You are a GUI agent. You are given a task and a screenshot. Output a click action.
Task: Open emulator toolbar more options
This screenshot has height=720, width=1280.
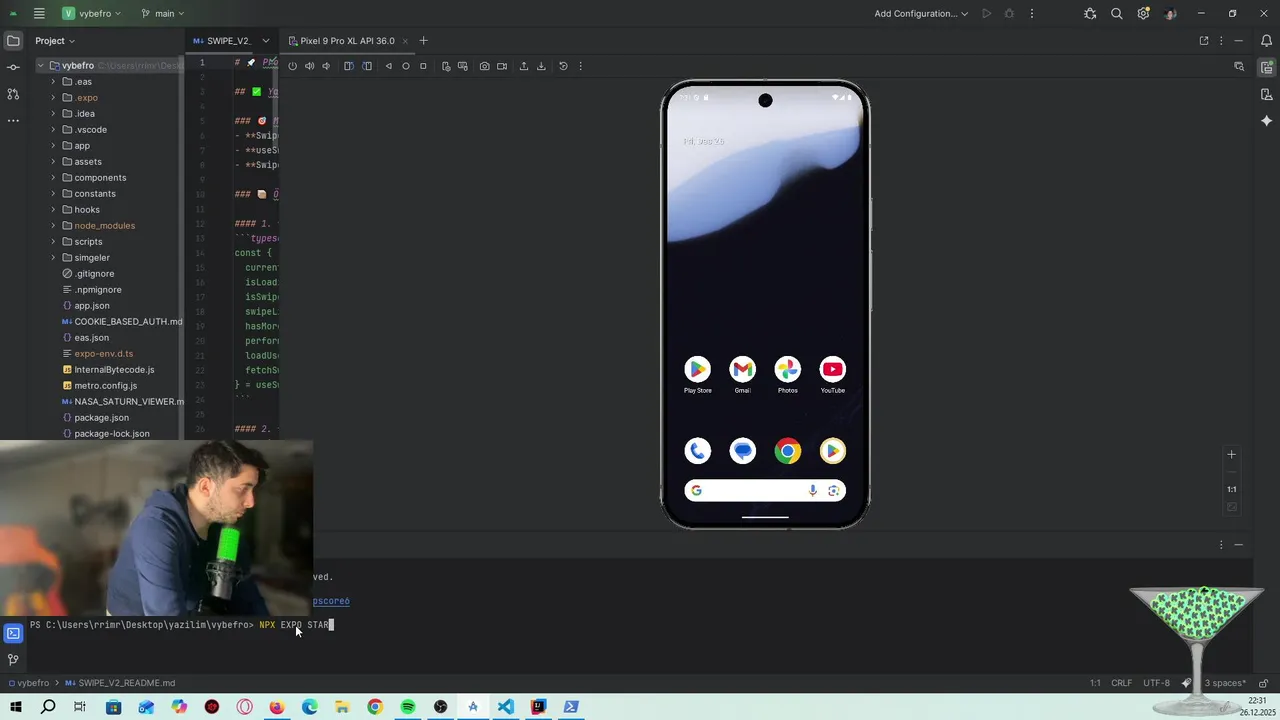click(x=580, y=66)
